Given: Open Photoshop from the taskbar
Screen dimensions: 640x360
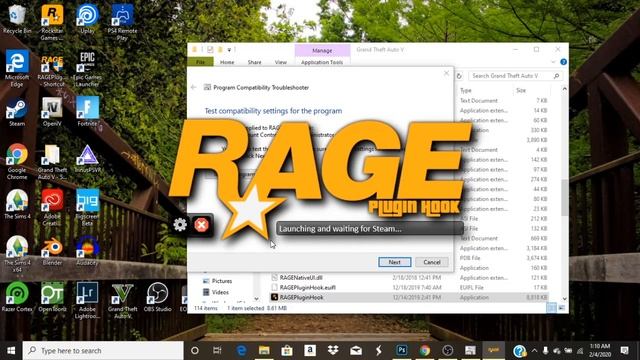Looking at the screenshot, I should click(x=402, y=350).
